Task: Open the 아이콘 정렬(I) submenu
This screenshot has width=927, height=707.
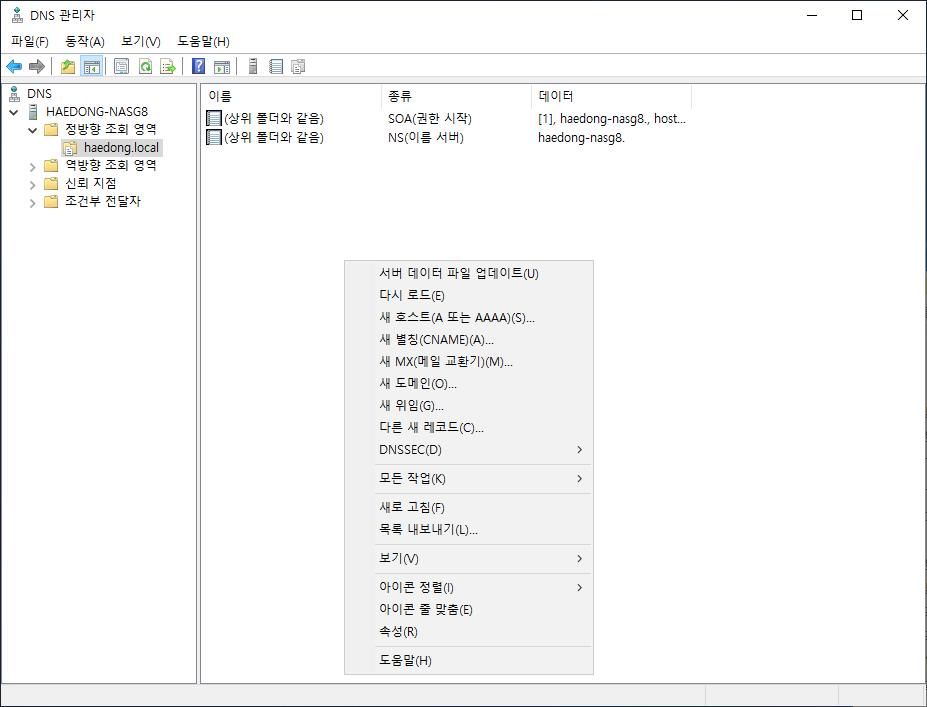Action: pos(469,588)
